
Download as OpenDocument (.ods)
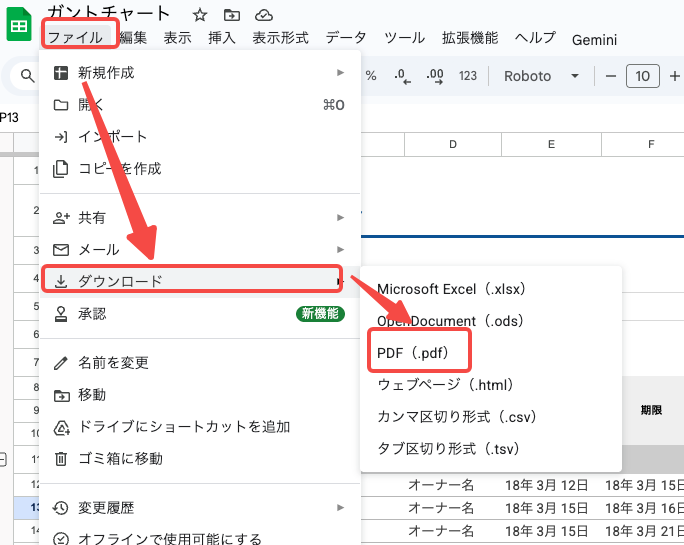coord(491,321)
